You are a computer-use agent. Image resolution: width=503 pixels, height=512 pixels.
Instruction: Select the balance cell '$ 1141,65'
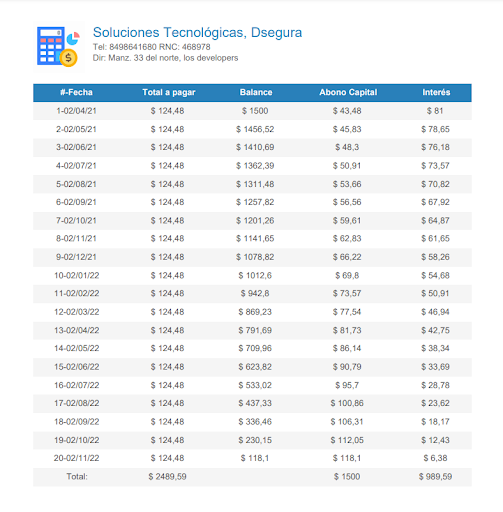tap(255, 239)
